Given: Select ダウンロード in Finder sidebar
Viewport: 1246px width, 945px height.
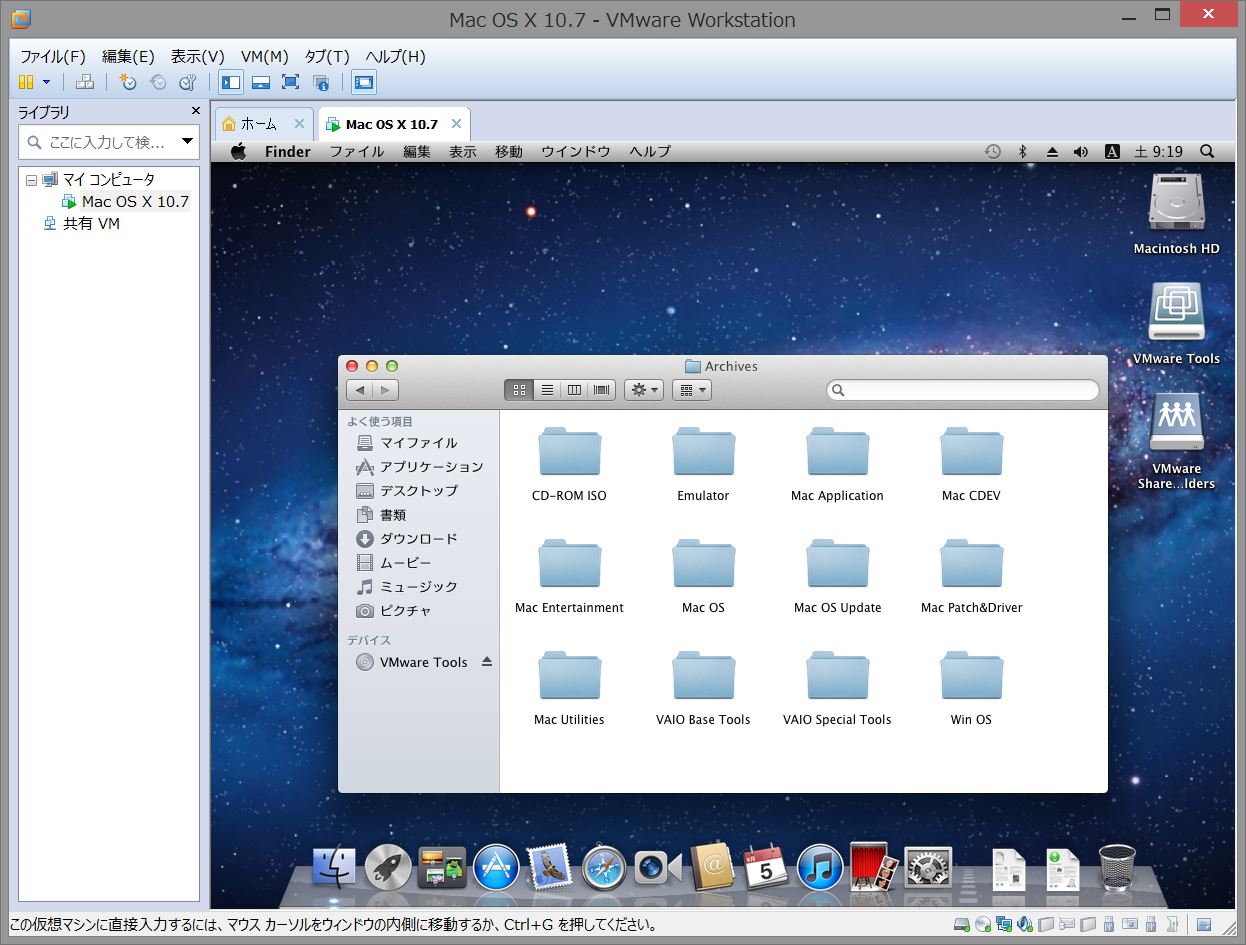Looking at the screenshot, I should tap(418, 539).
